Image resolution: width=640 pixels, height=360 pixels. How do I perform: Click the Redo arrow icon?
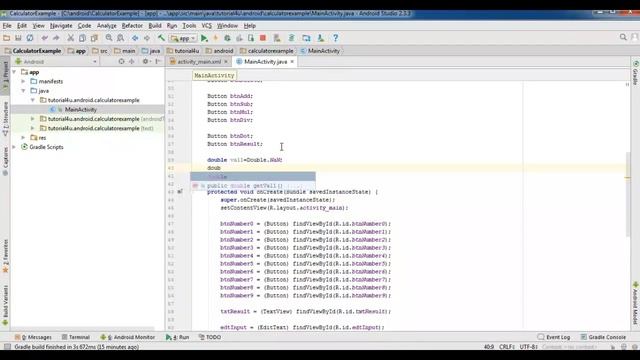(x=56, y=38)
